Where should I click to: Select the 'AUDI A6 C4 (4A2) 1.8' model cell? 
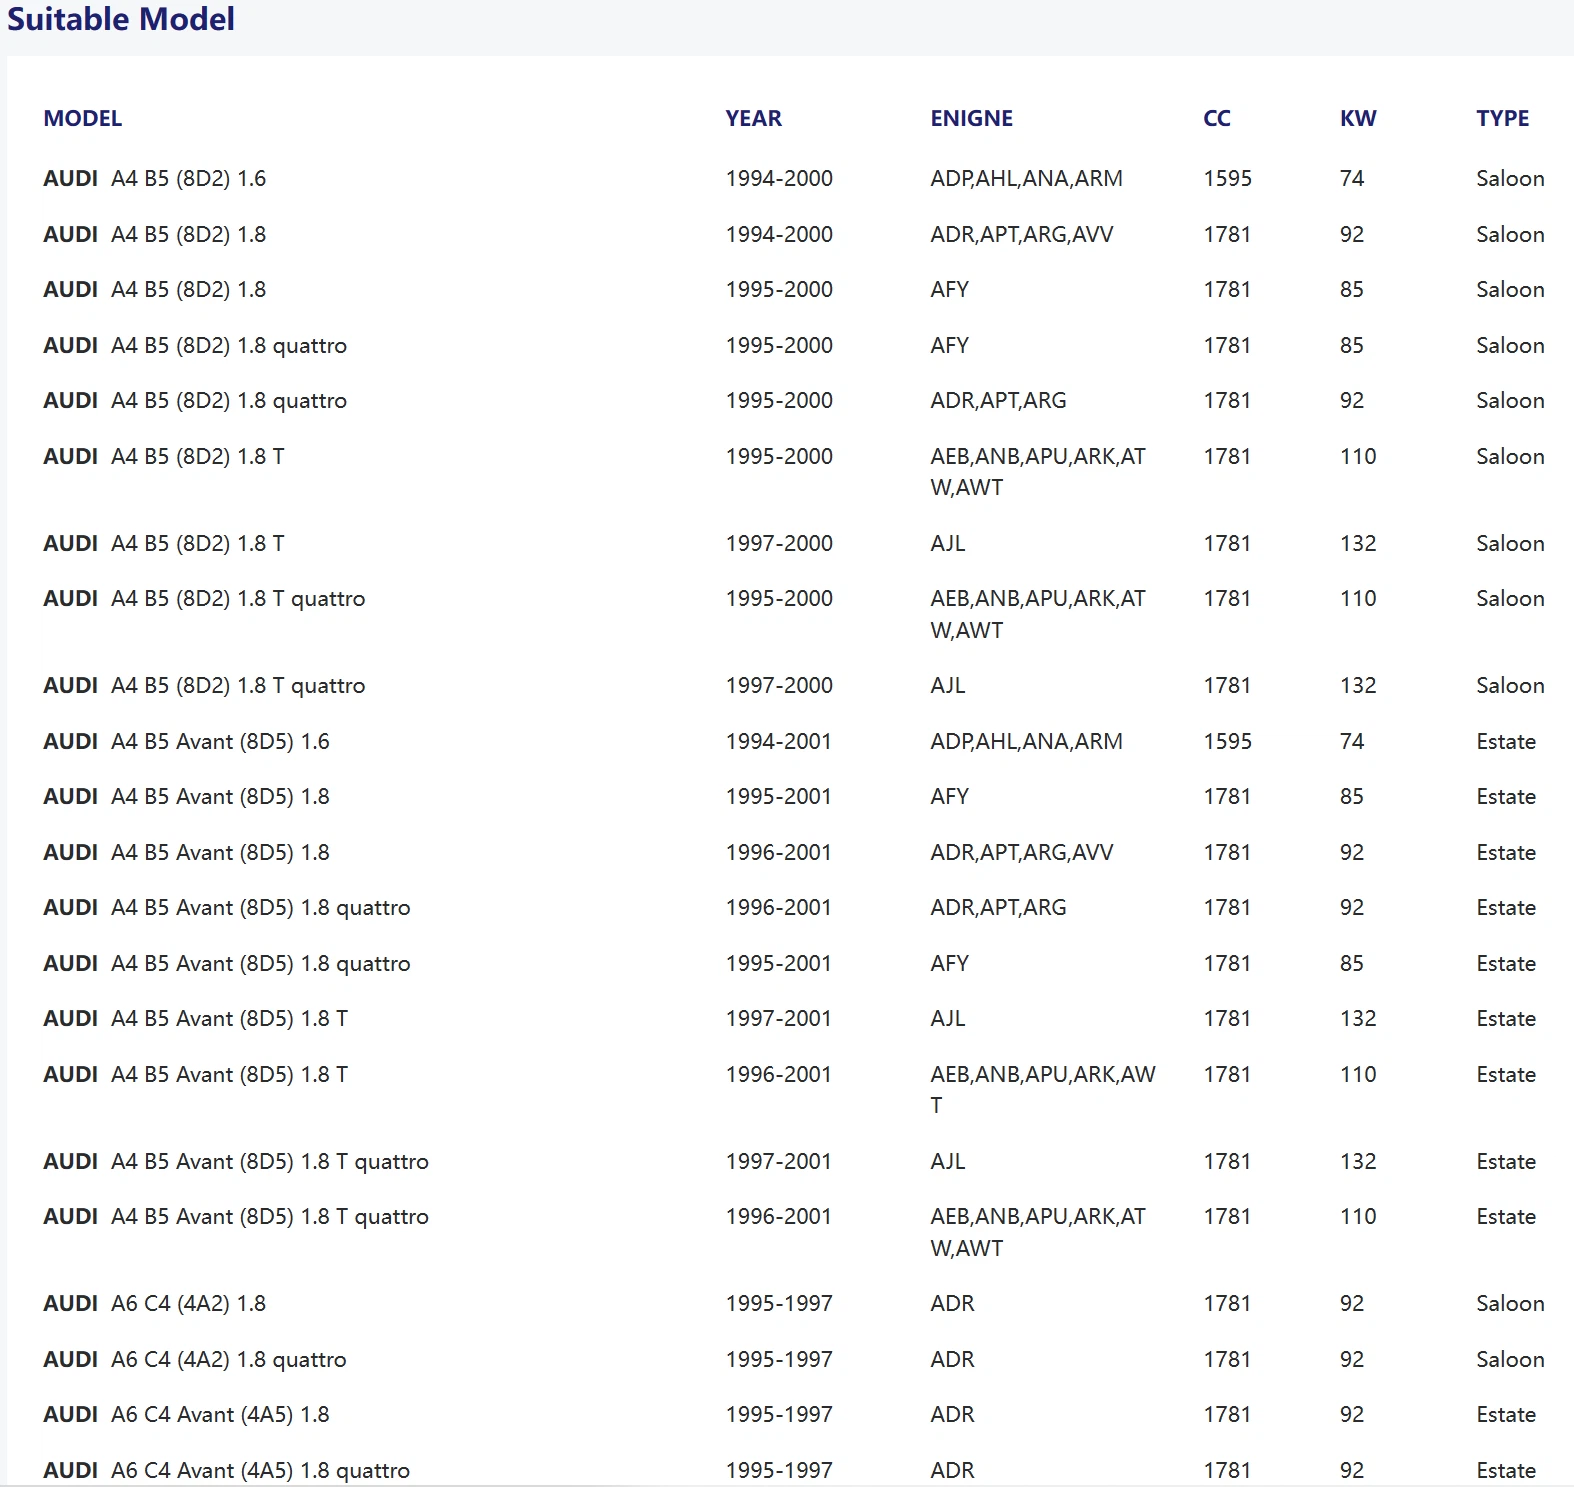pyautogui.click(x=155, y=1303)
